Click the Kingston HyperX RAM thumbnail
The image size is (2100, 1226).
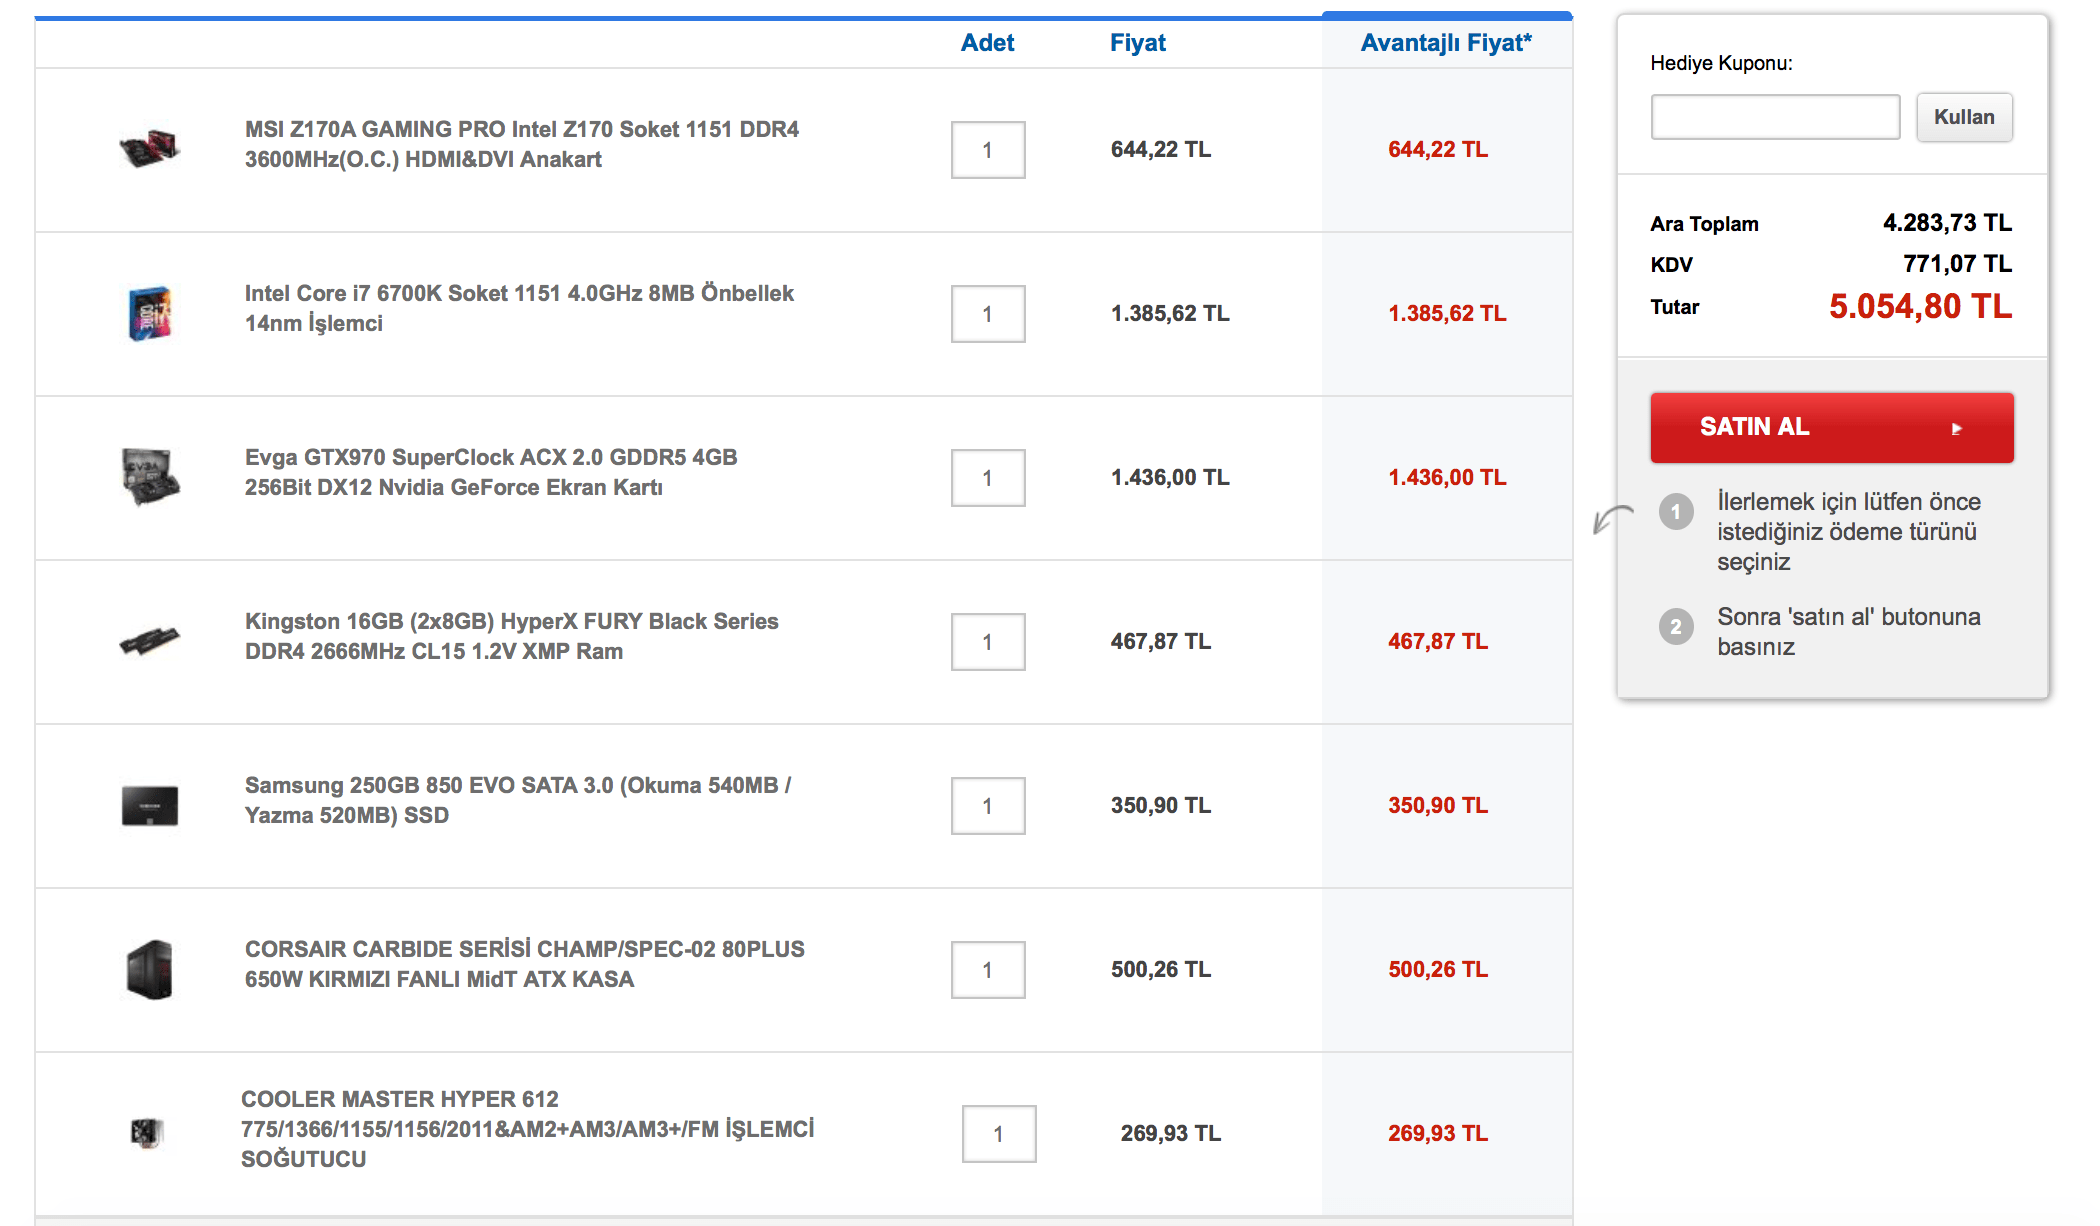149,640
